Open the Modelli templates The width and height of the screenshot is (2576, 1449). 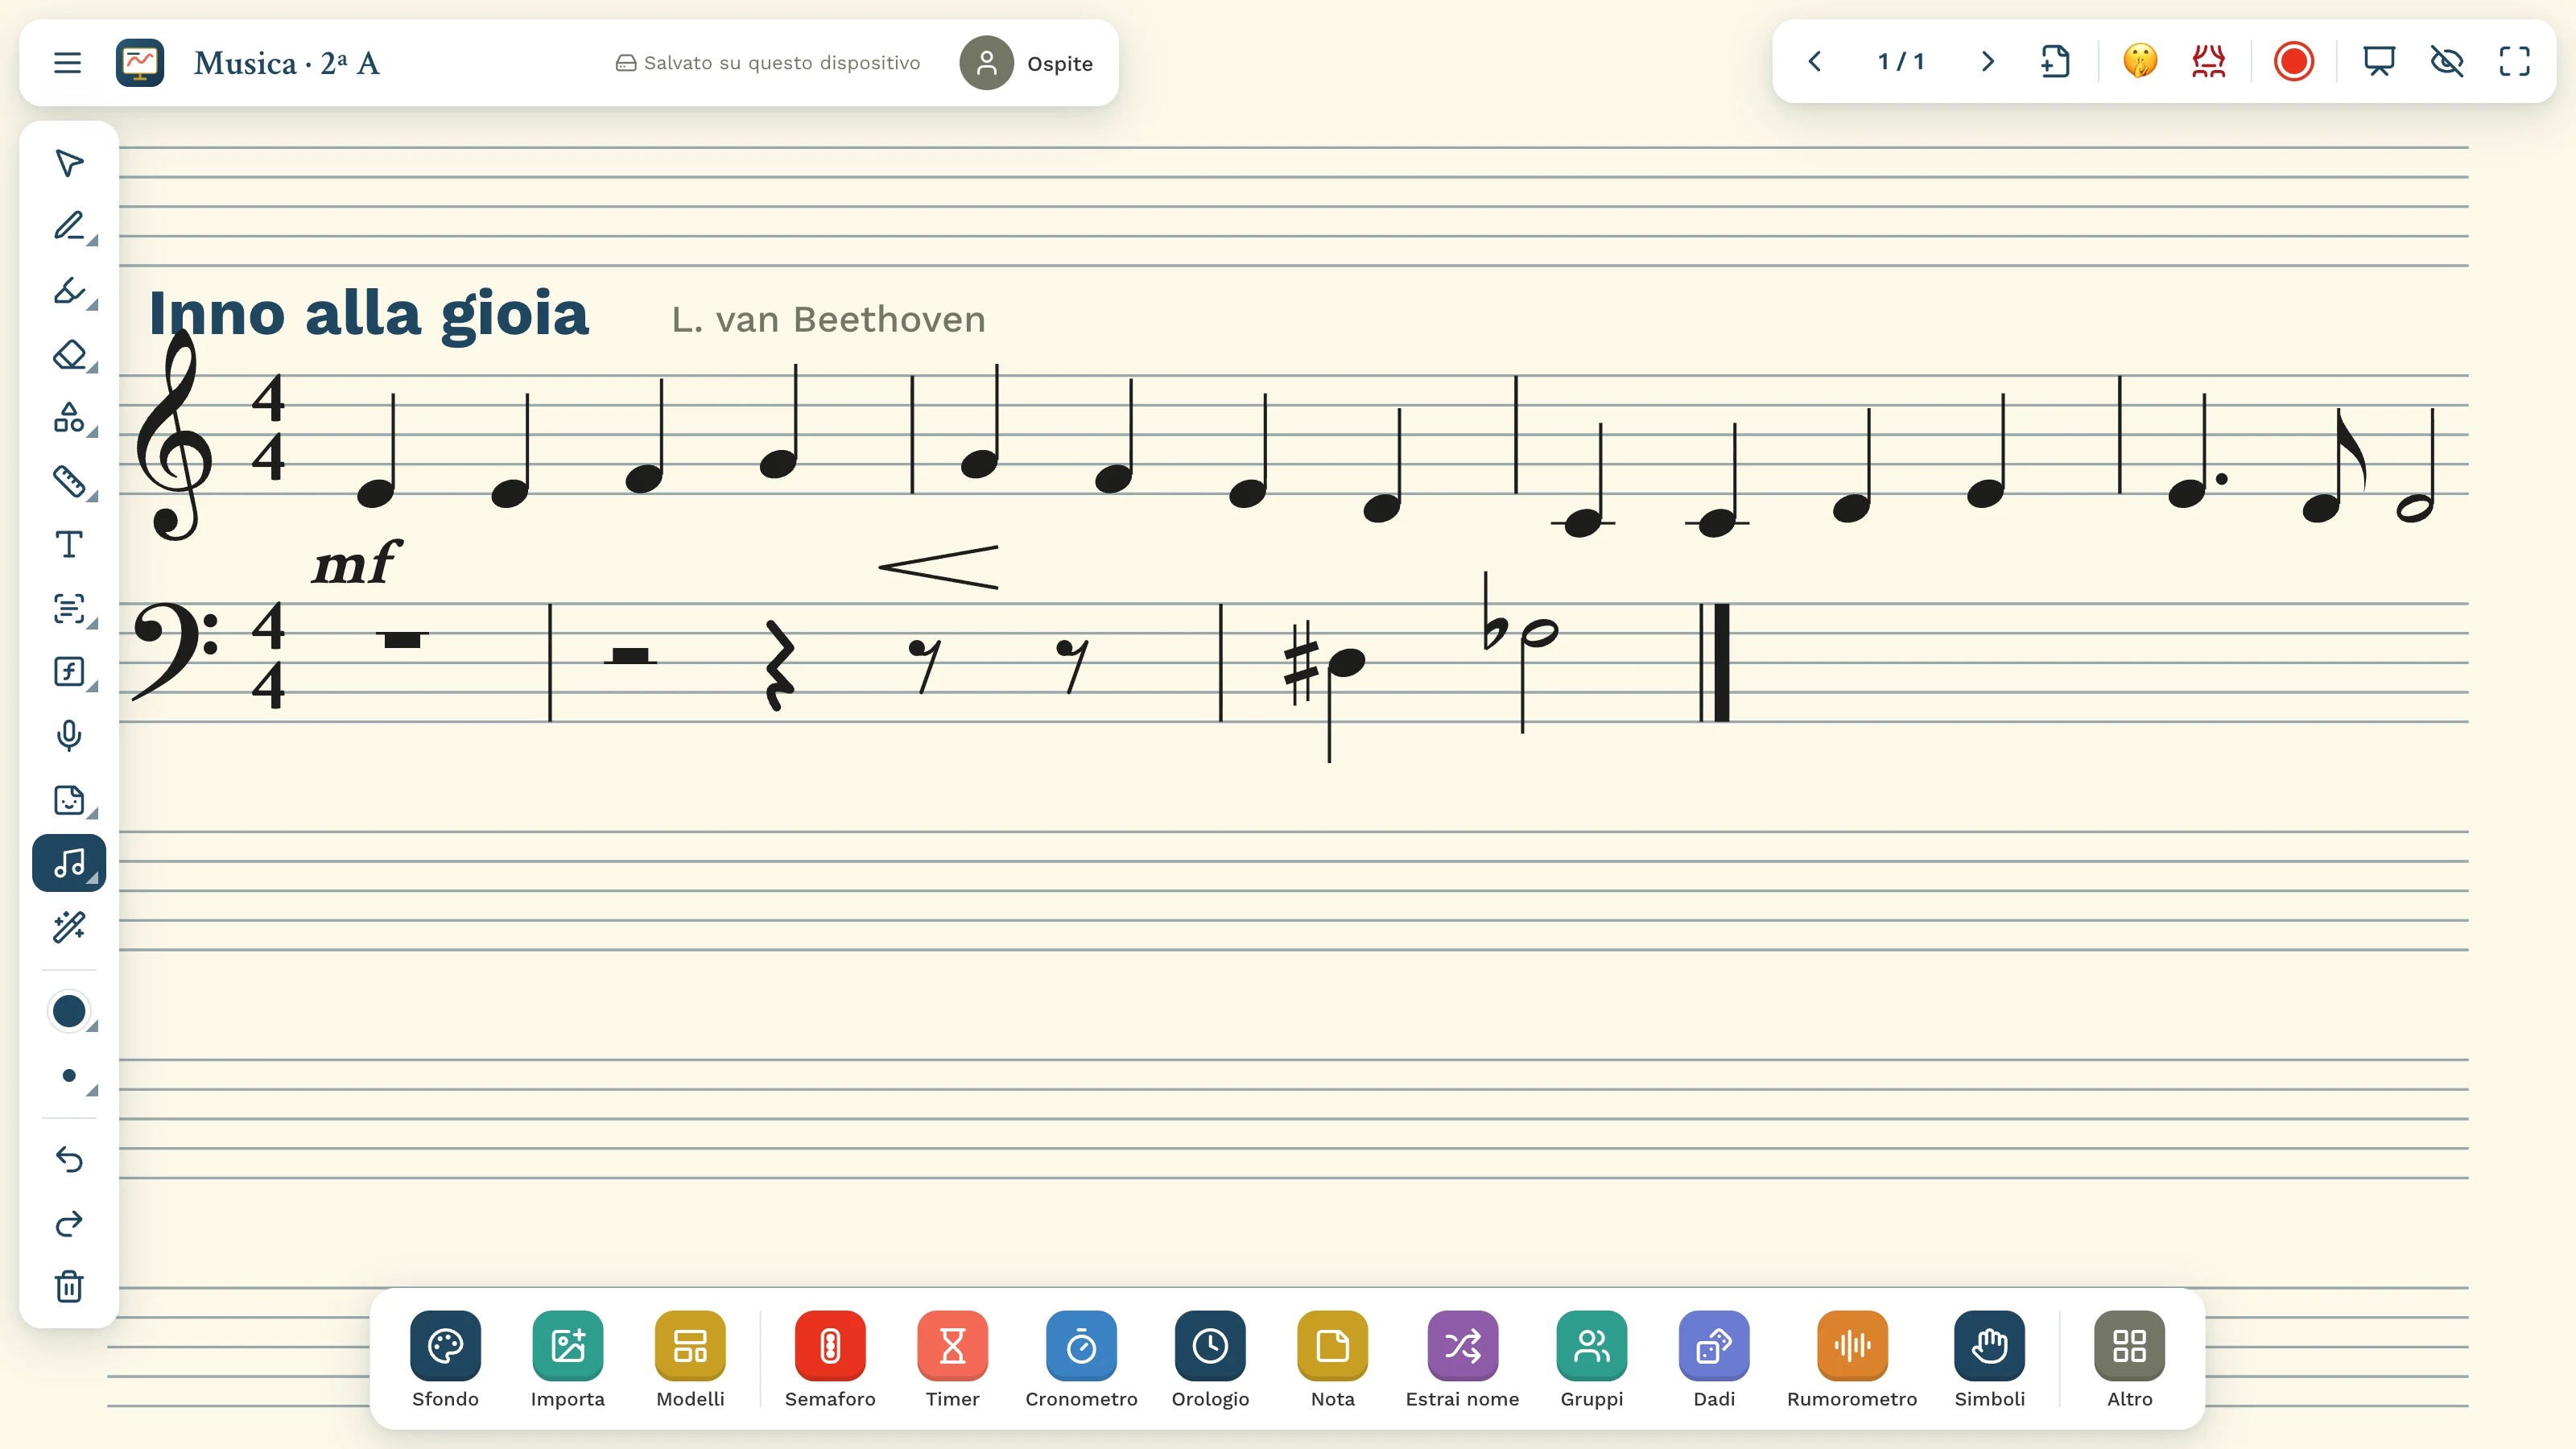[690, 1359]
